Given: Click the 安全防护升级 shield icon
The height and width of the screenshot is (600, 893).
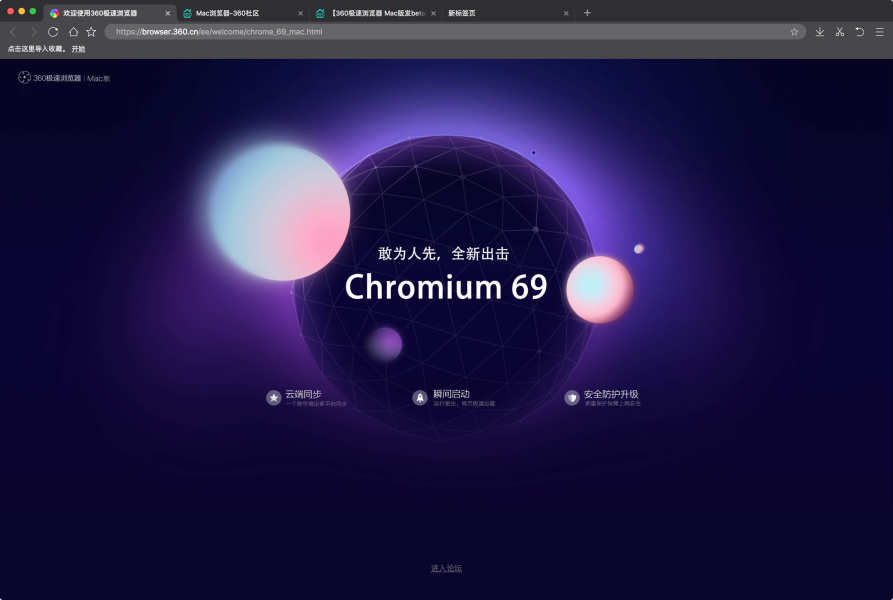Looking at the screenshot, I should (572, 397).
